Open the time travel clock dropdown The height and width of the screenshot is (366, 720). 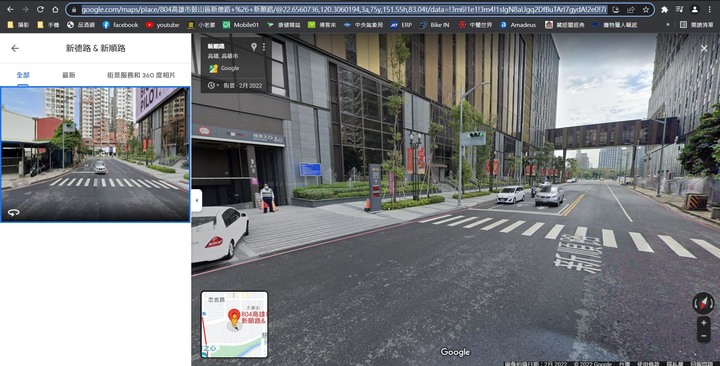point(213,85)
